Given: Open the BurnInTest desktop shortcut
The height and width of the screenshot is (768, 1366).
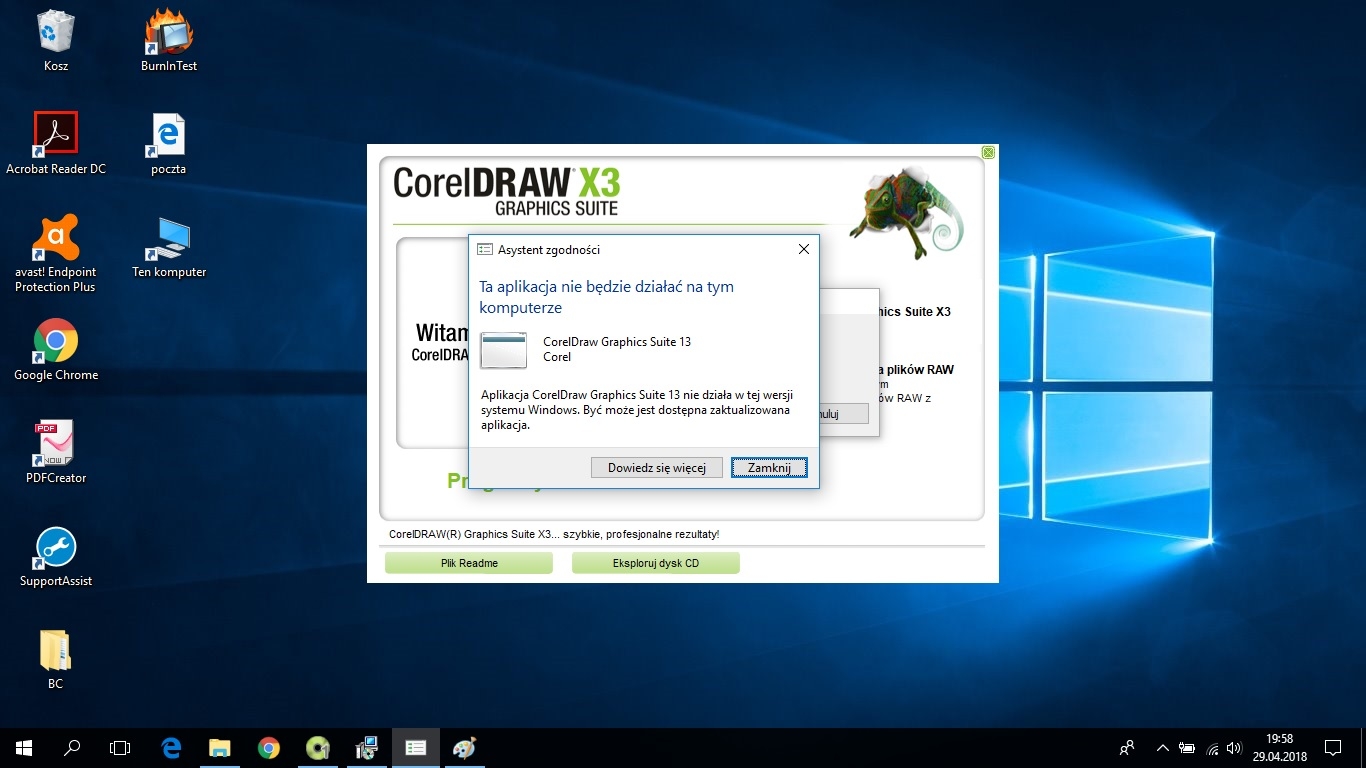Looking at the screenshot, I should [169, 40].
